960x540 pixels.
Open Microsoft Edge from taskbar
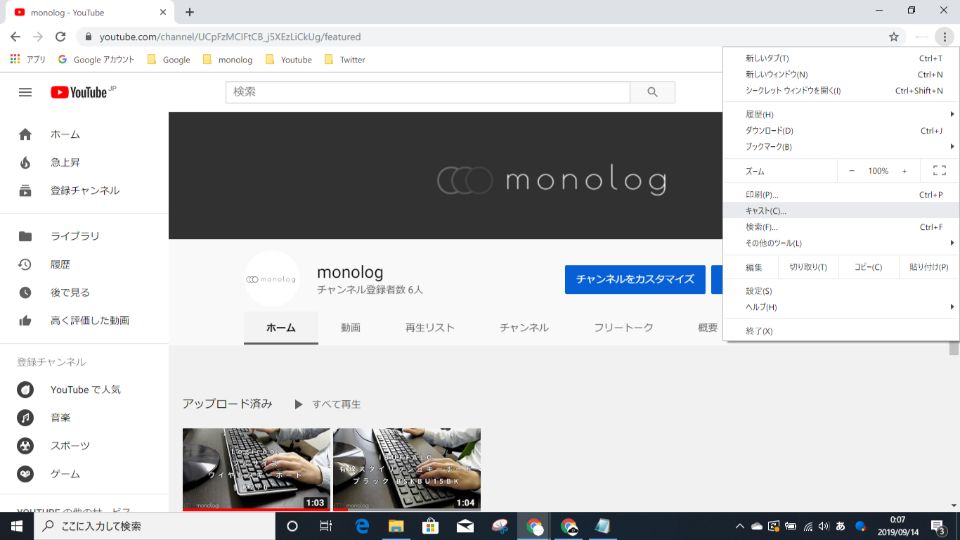362,526
